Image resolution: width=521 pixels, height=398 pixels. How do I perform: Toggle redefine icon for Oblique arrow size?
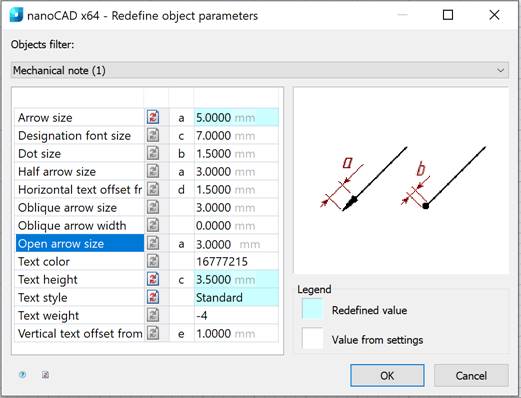[x=153, y=207]
